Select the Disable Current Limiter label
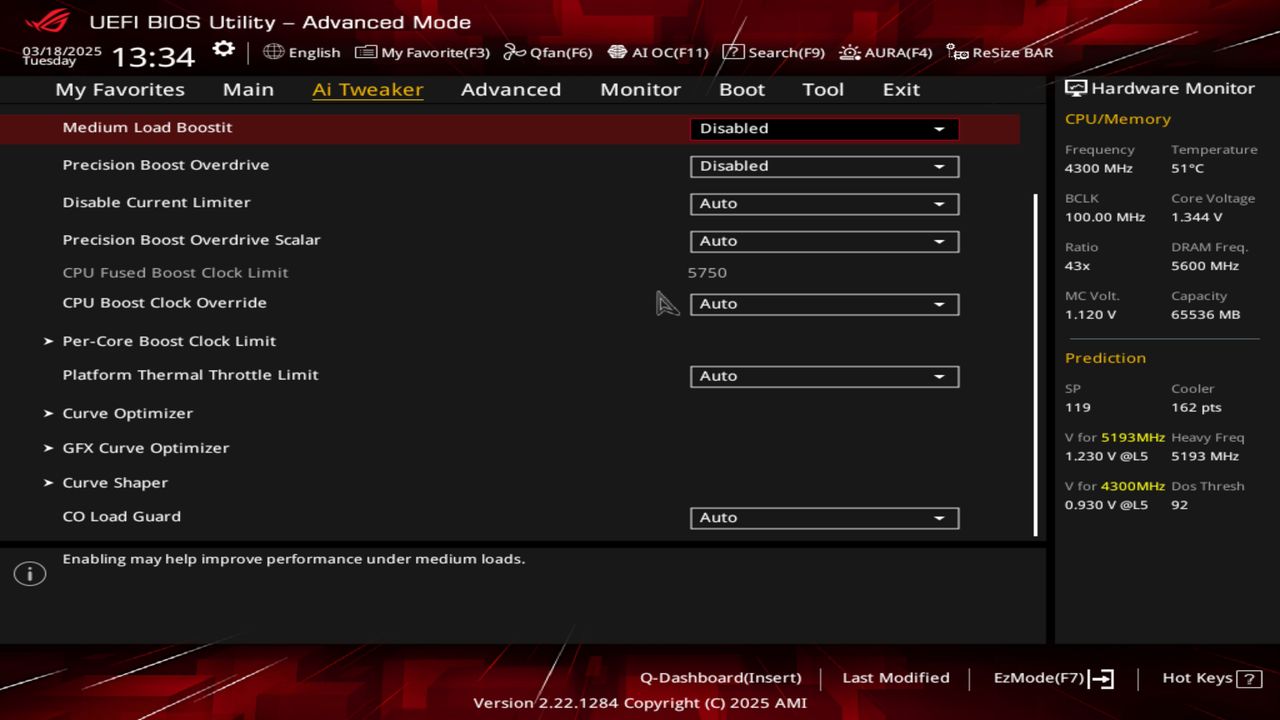1280x720 pixels. [x=156, y=202]
